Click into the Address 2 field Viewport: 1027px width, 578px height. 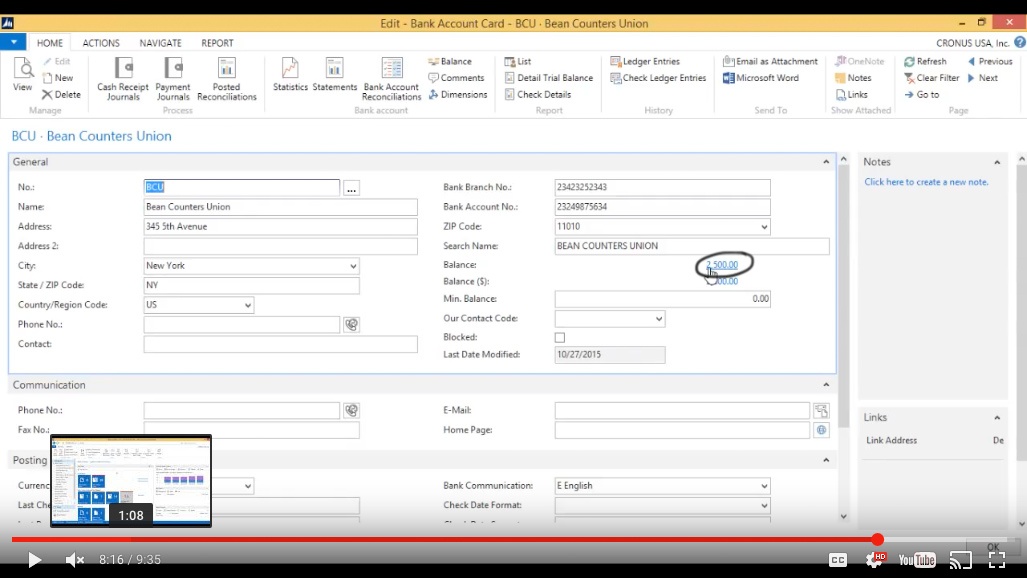pyautogui.click(x=280, y=246)
